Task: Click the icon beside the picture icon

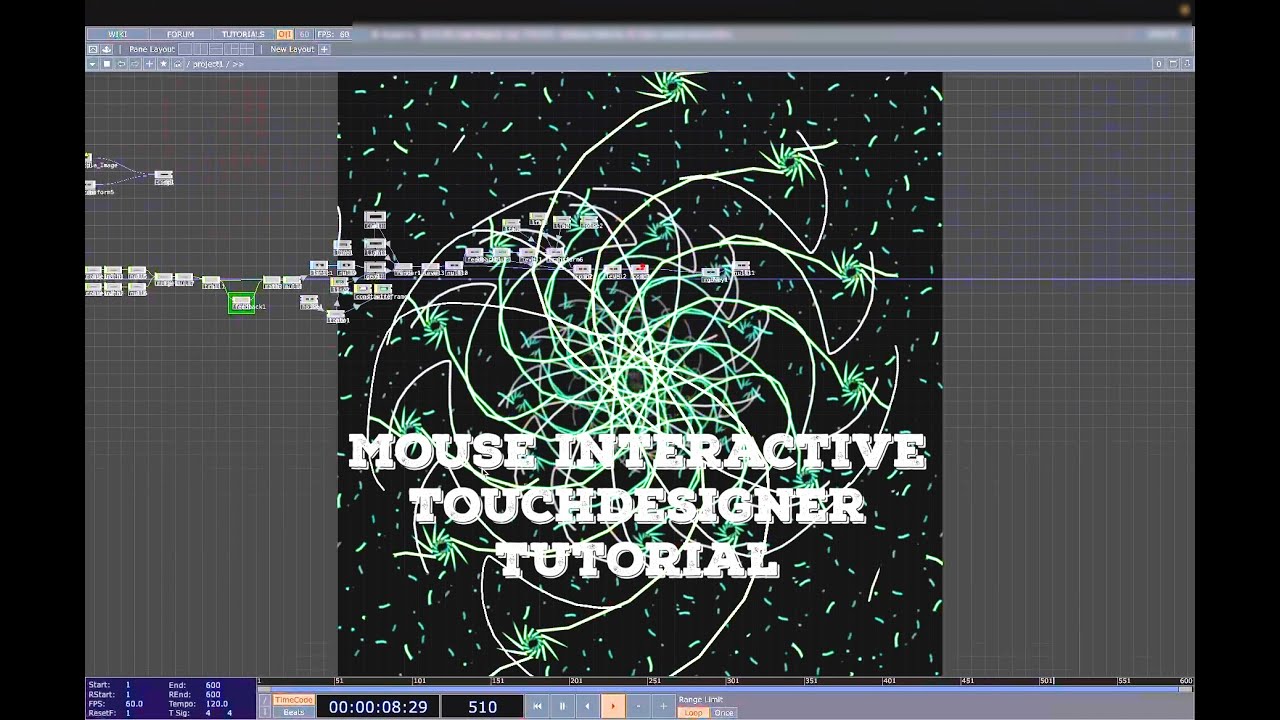Action: pos(107,49)
